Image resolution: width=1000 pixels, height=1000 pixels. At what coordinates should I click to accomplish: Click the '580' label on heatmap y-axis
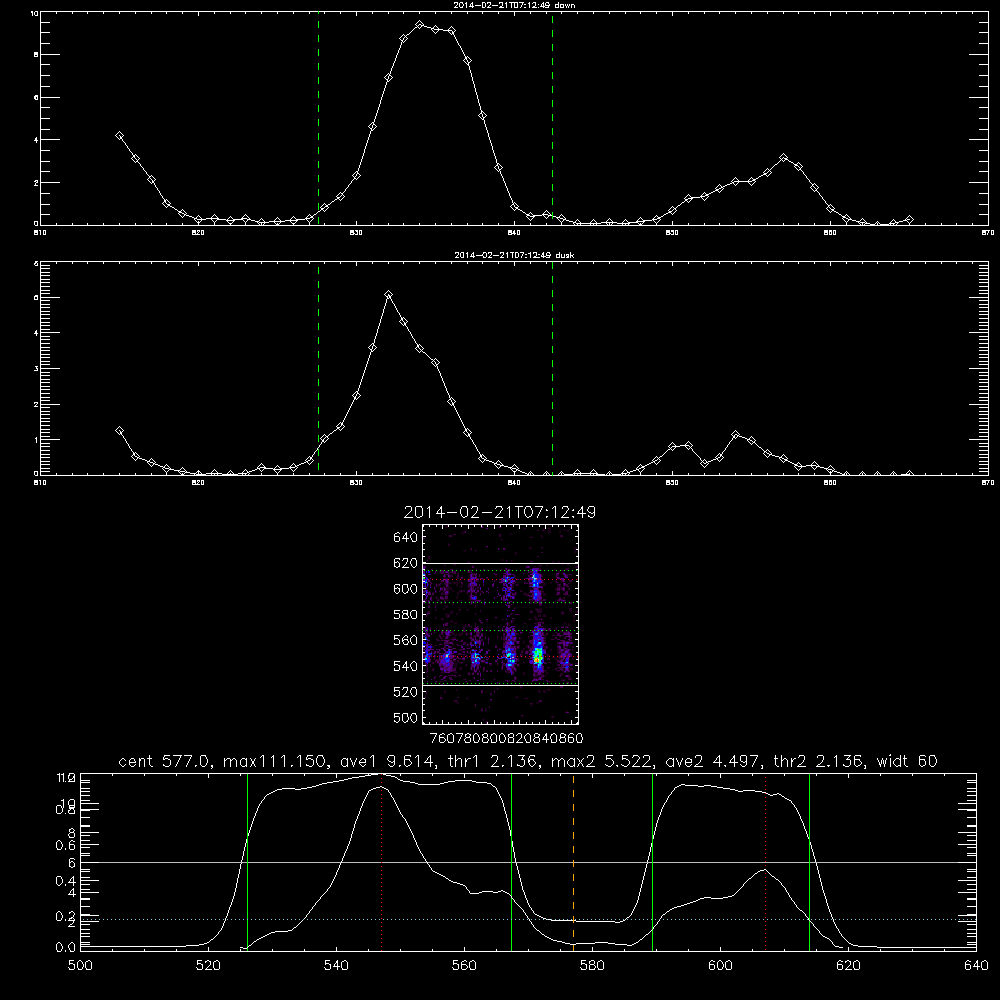[406, 615]
